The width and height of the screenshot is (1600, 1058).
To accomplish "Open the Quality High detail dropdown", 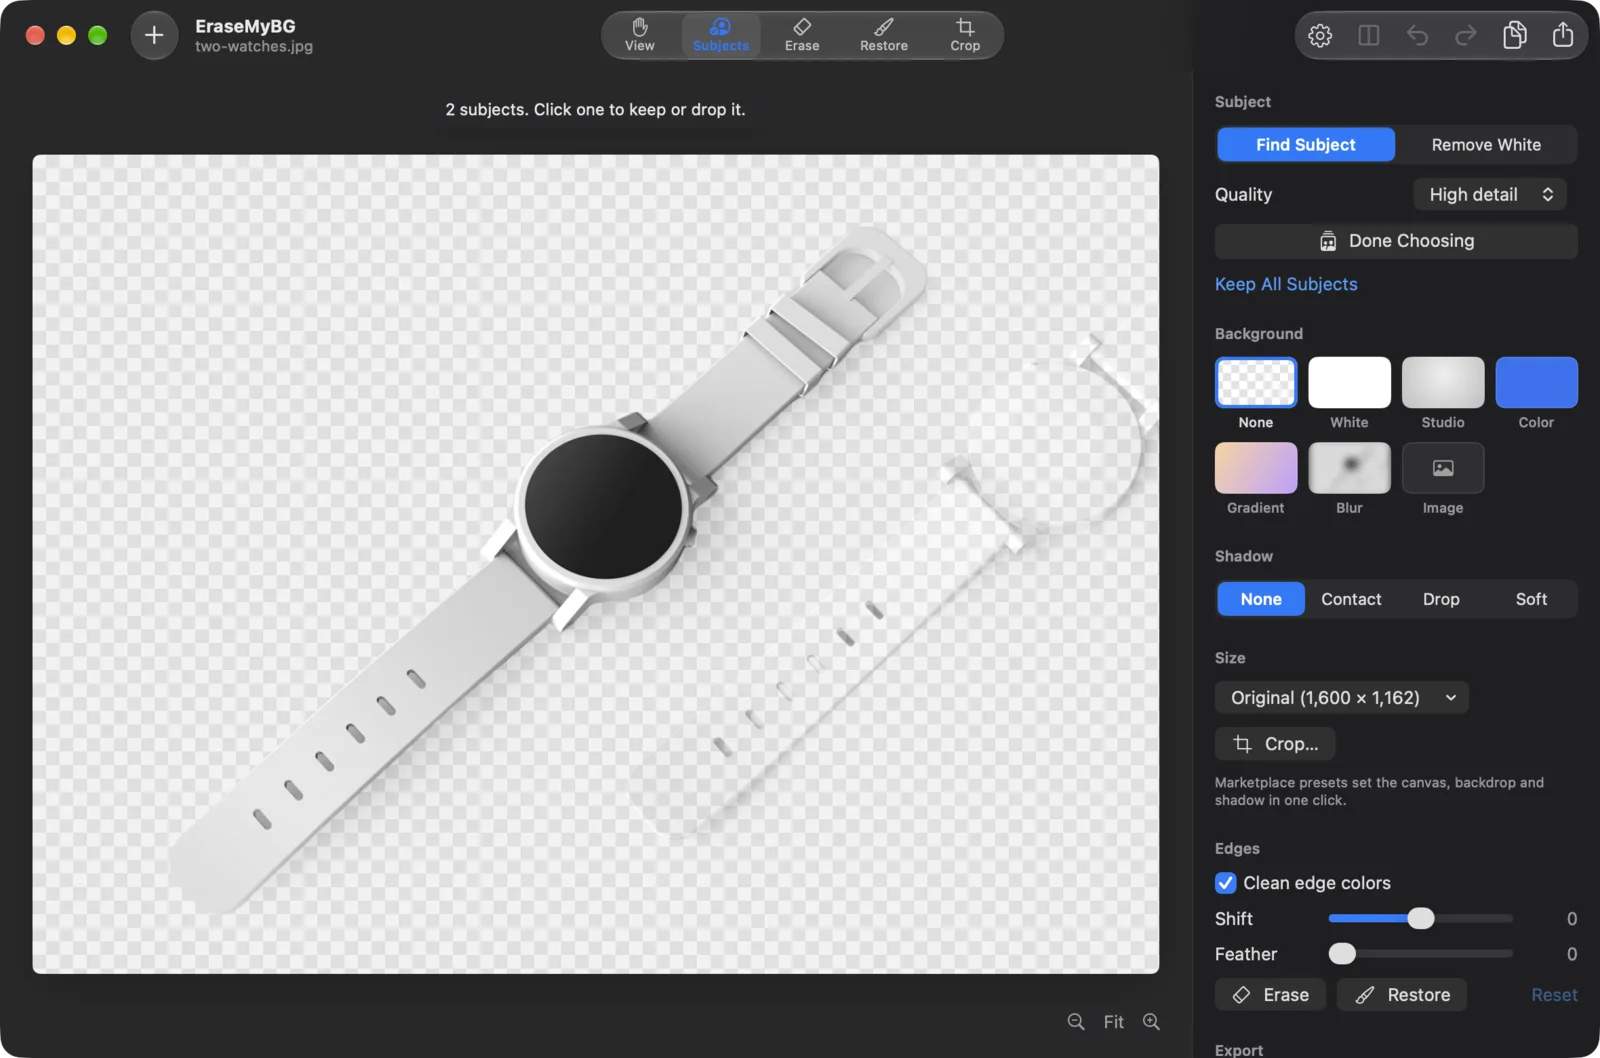I will (x=1490, y=194).
